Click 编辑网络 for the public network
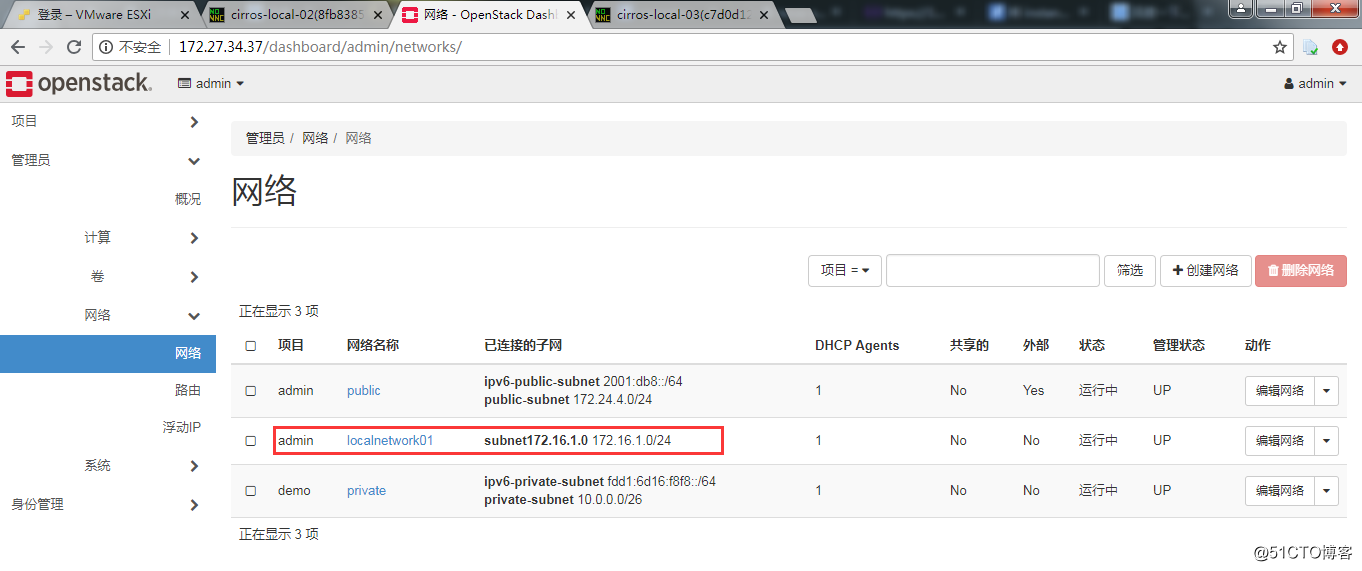This screenshot has height=571, width=1362. (1280, 391)
